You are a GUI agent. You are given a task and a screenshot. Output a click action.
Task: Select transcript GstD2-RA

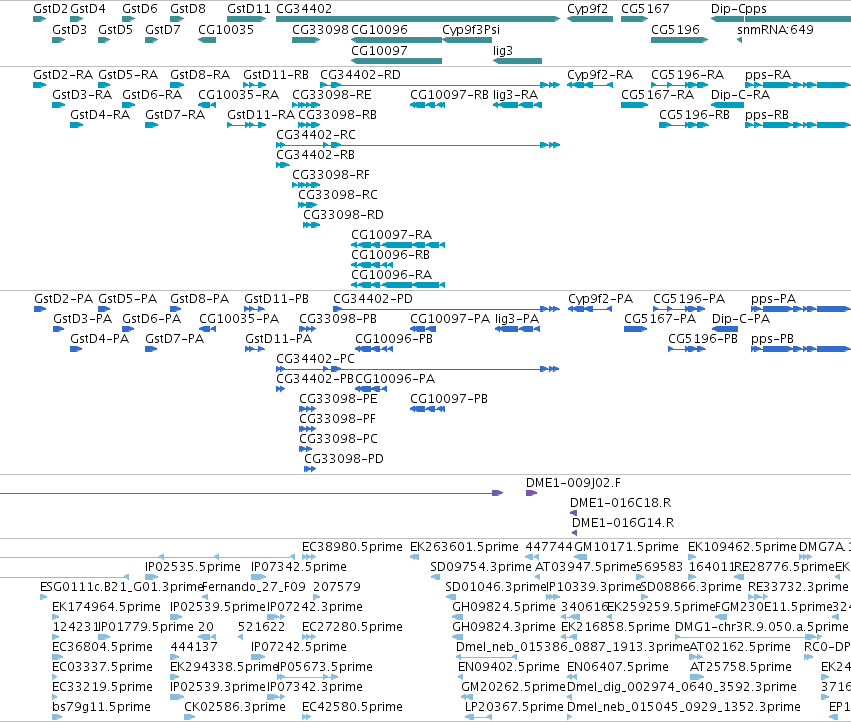pyautogui.click(x=63, y=74)
